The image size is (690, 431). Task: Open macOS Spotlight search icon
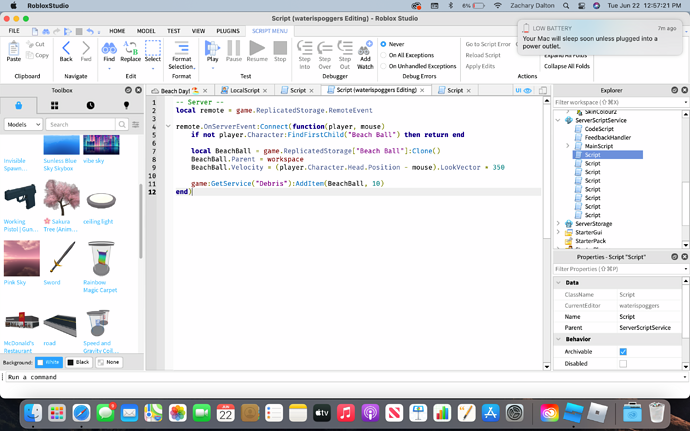(566, 6)
